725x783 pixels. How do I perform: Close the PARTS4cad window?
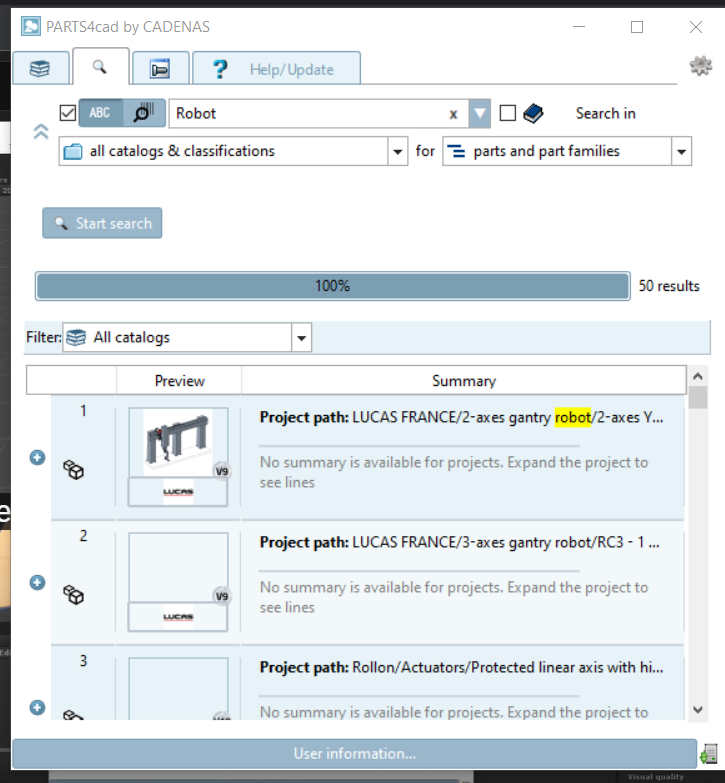(x=696, y=27)
